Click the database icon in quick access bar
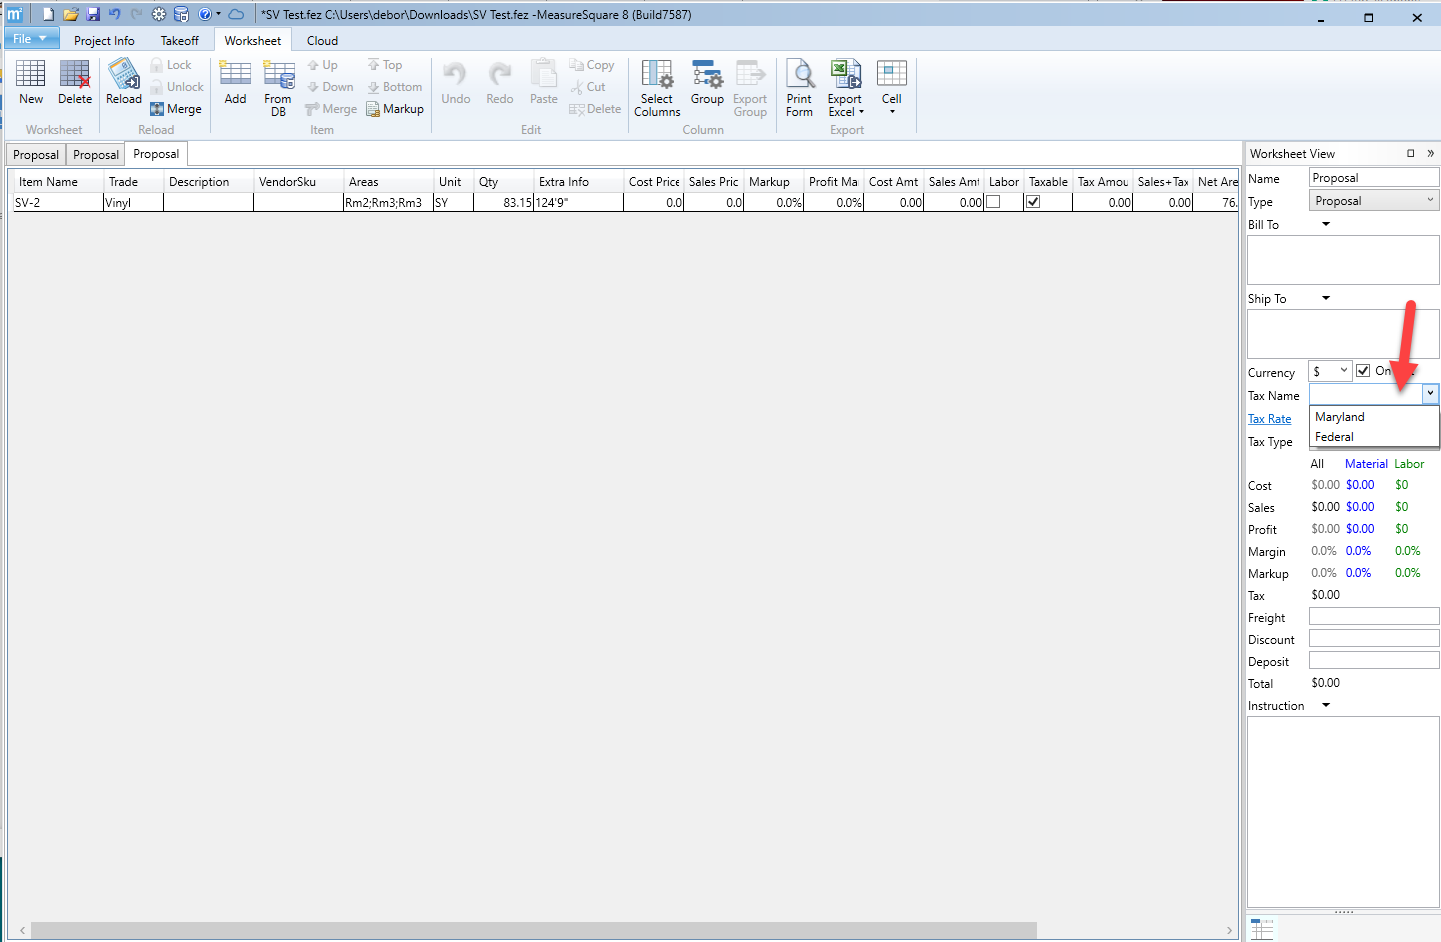This screenshot has height=942, width=1441. (x=181, y=14)
